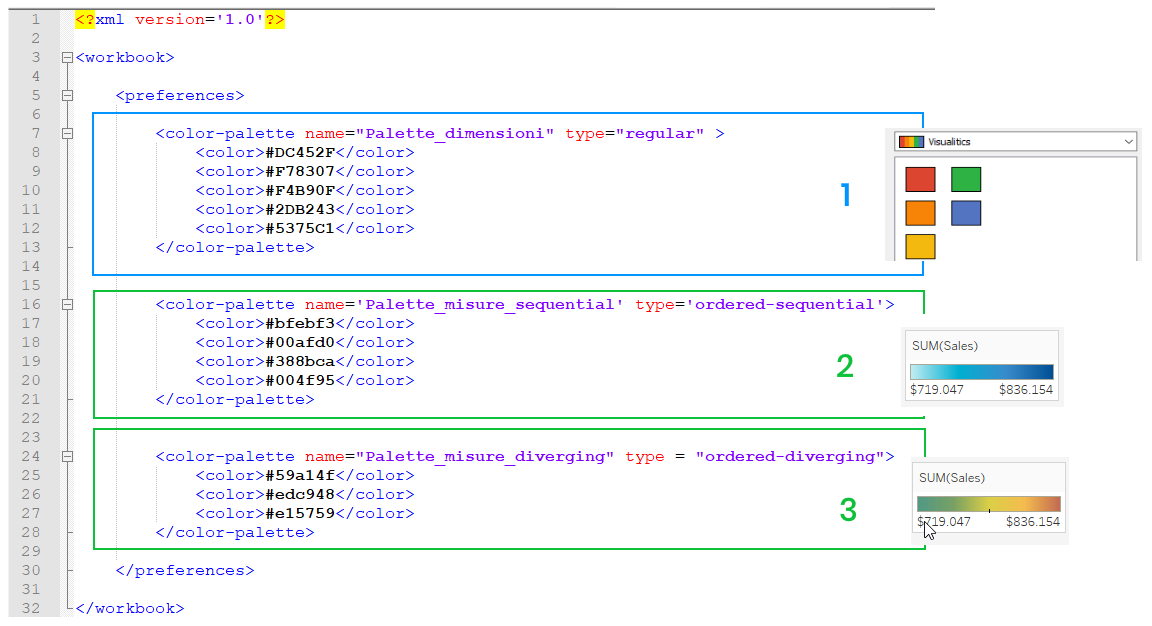Pick the yellow color swatch
The height and width of the screenshot is (626, 1152).
click(920, 247)
